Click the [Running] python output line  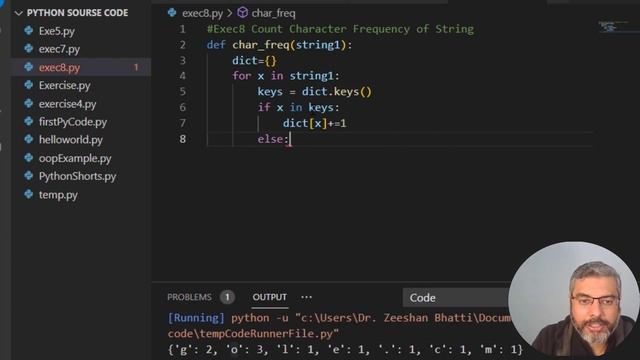tap(339, 318)
